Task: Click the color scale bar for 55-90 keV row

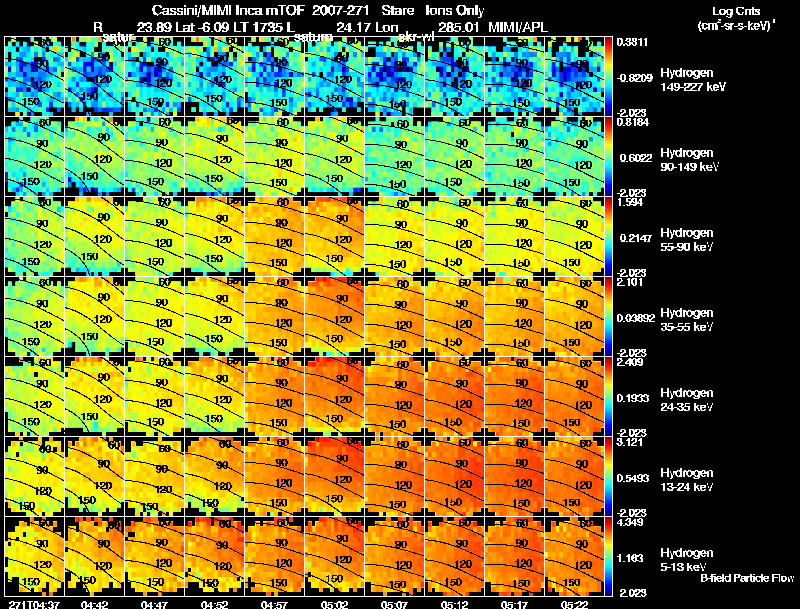Action: (608, 236)
